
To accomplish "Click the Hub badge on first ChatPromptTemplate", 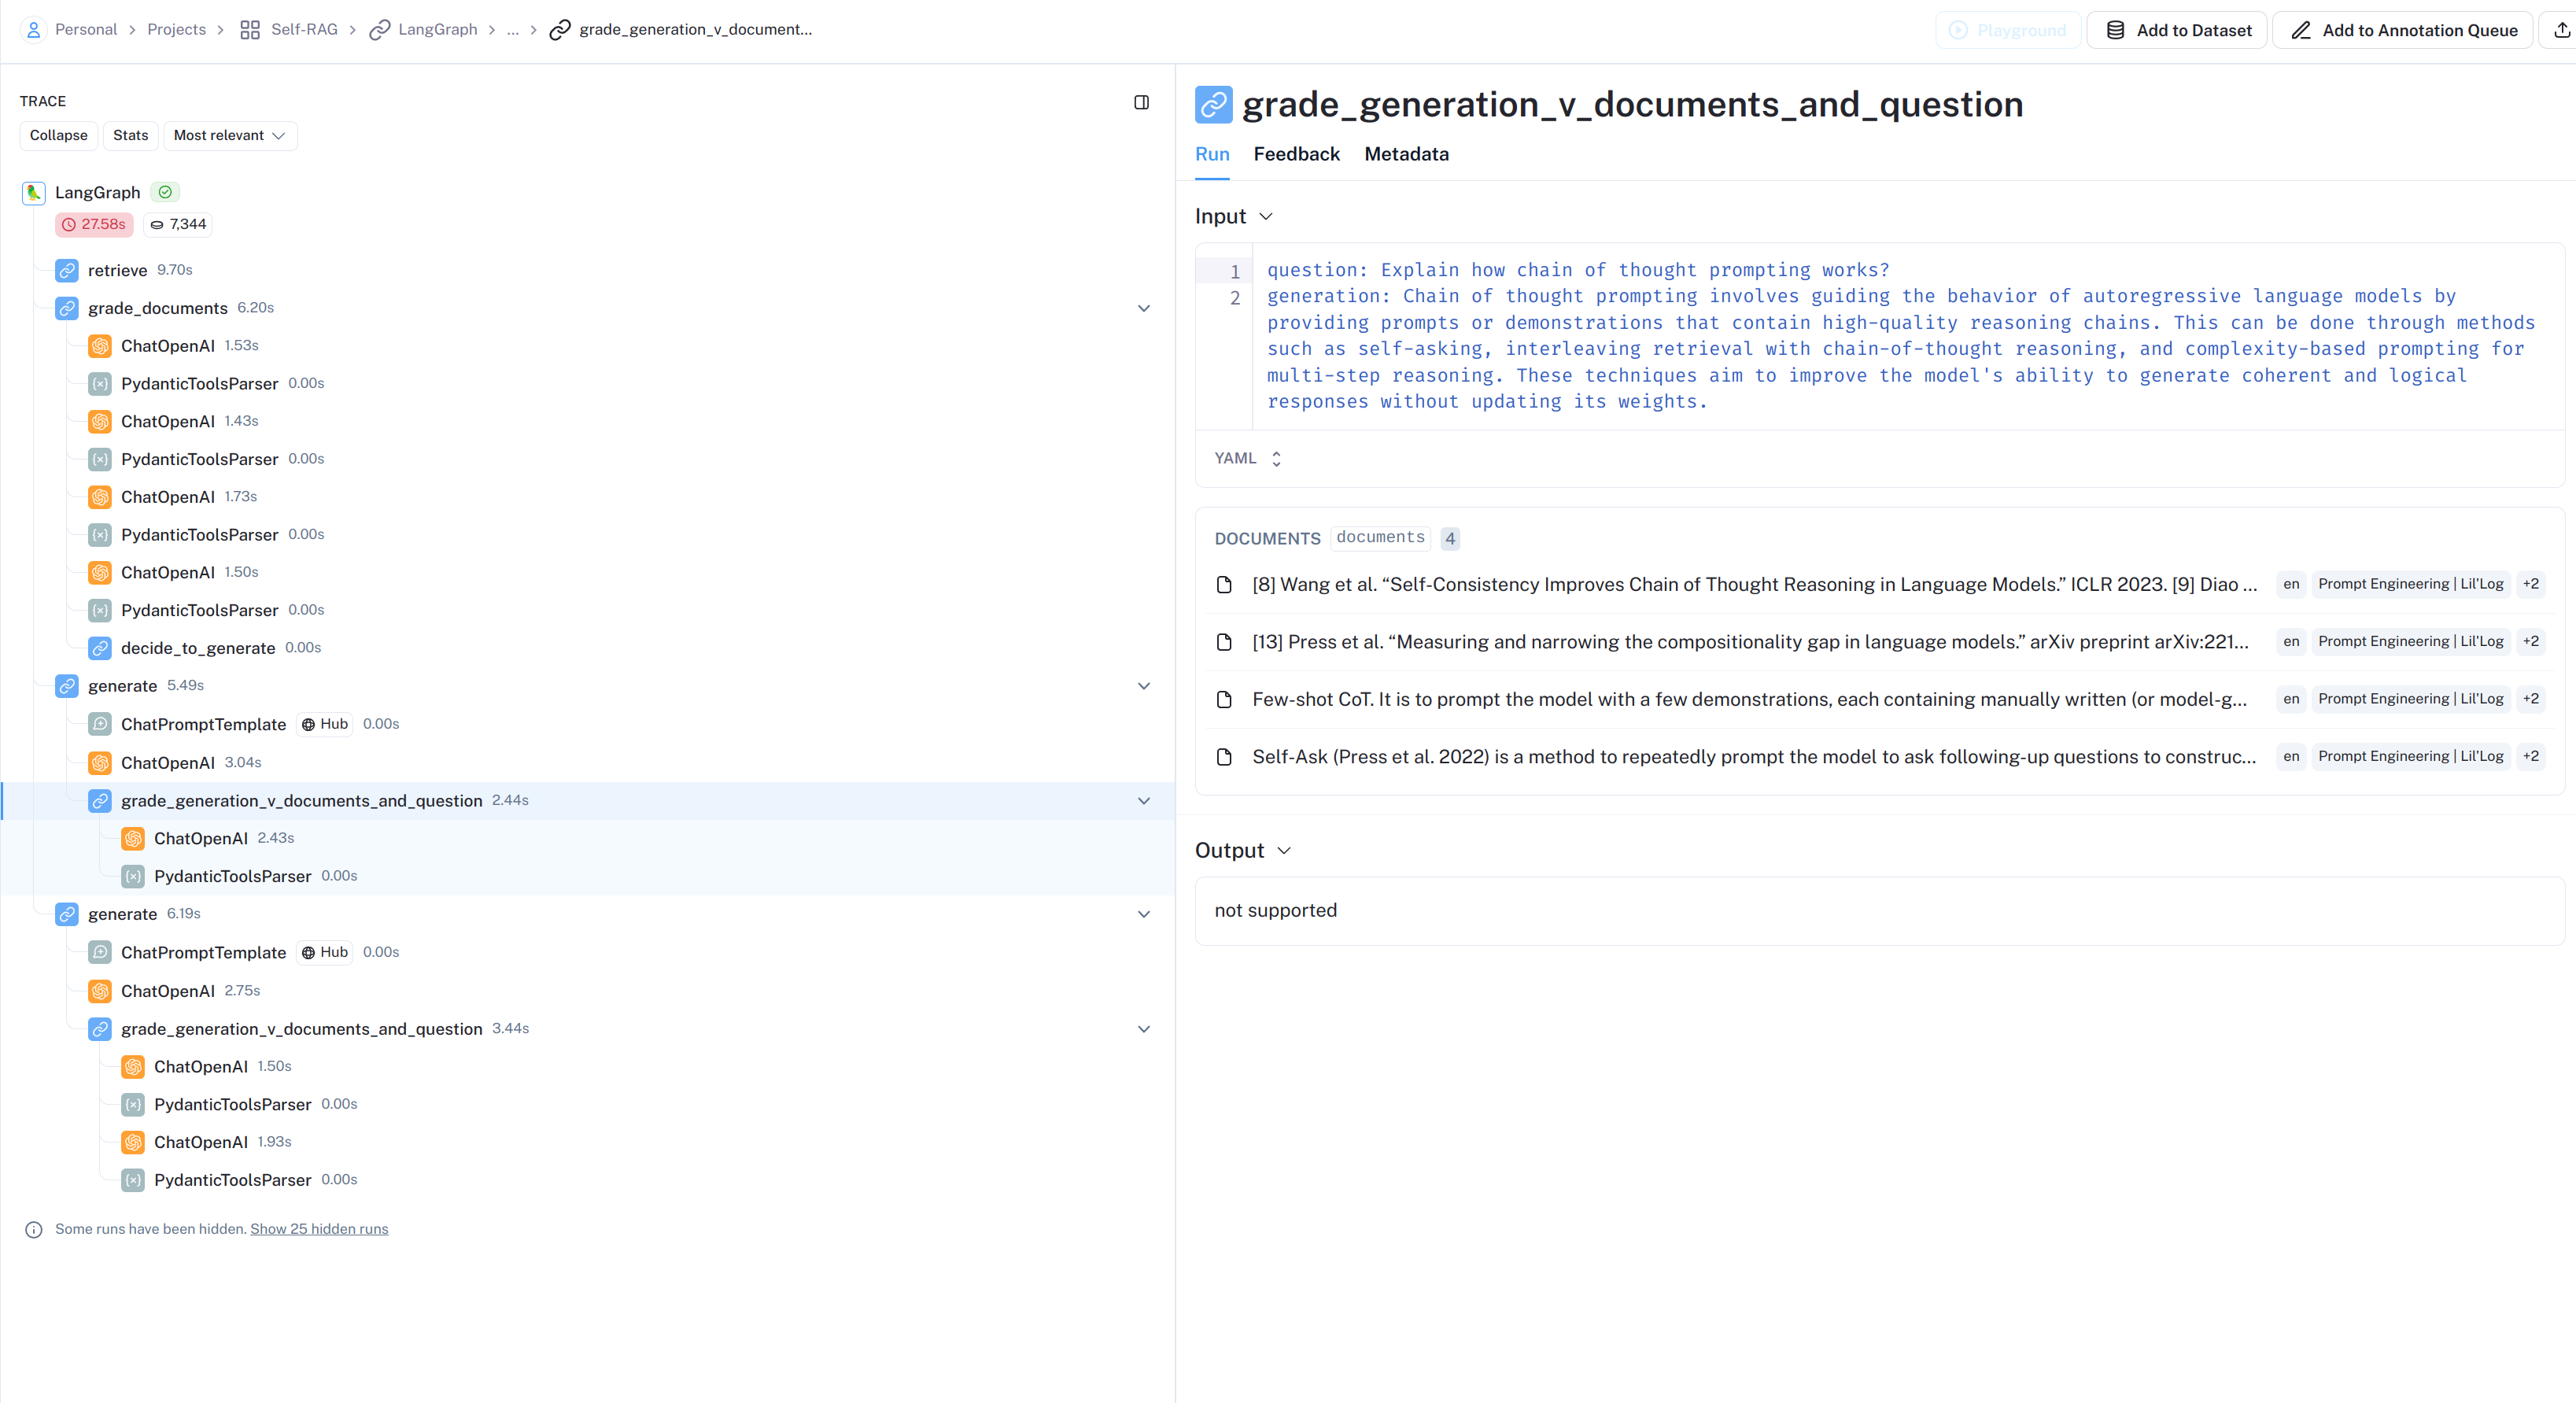I will (x=325, y=724).
